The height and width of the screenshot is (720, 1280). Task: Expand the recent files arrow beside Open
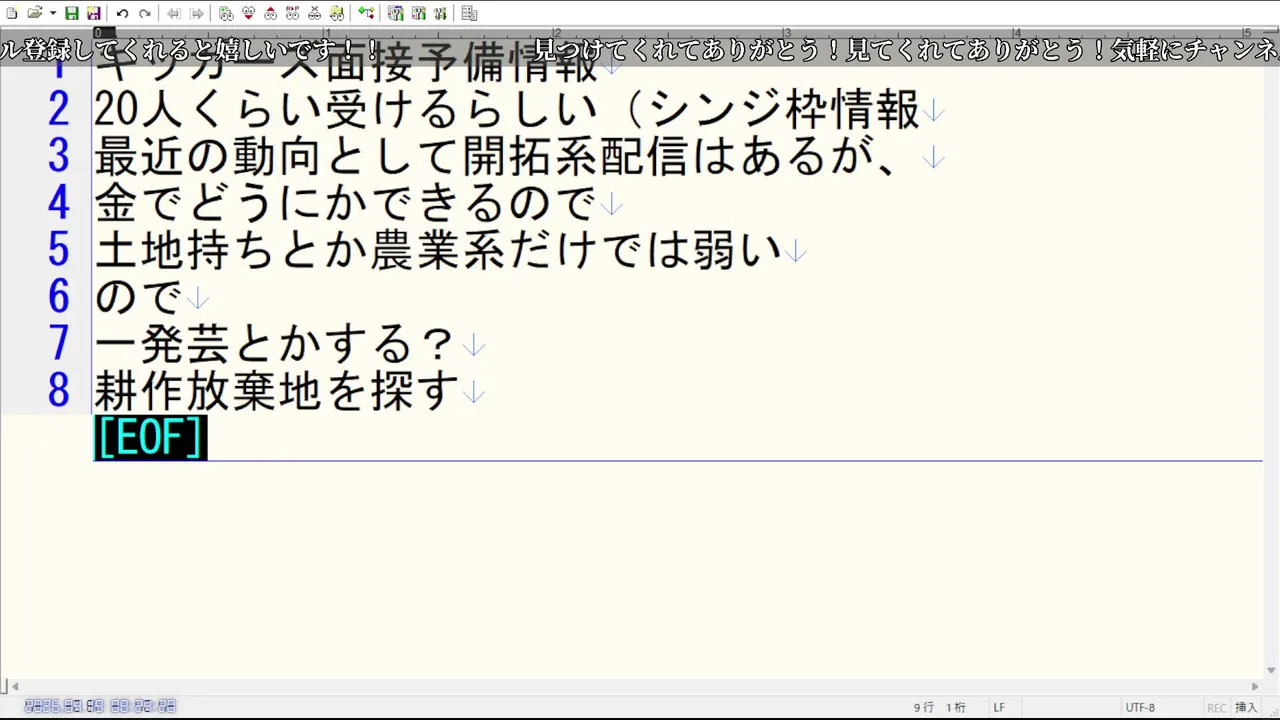coord(53,13)
